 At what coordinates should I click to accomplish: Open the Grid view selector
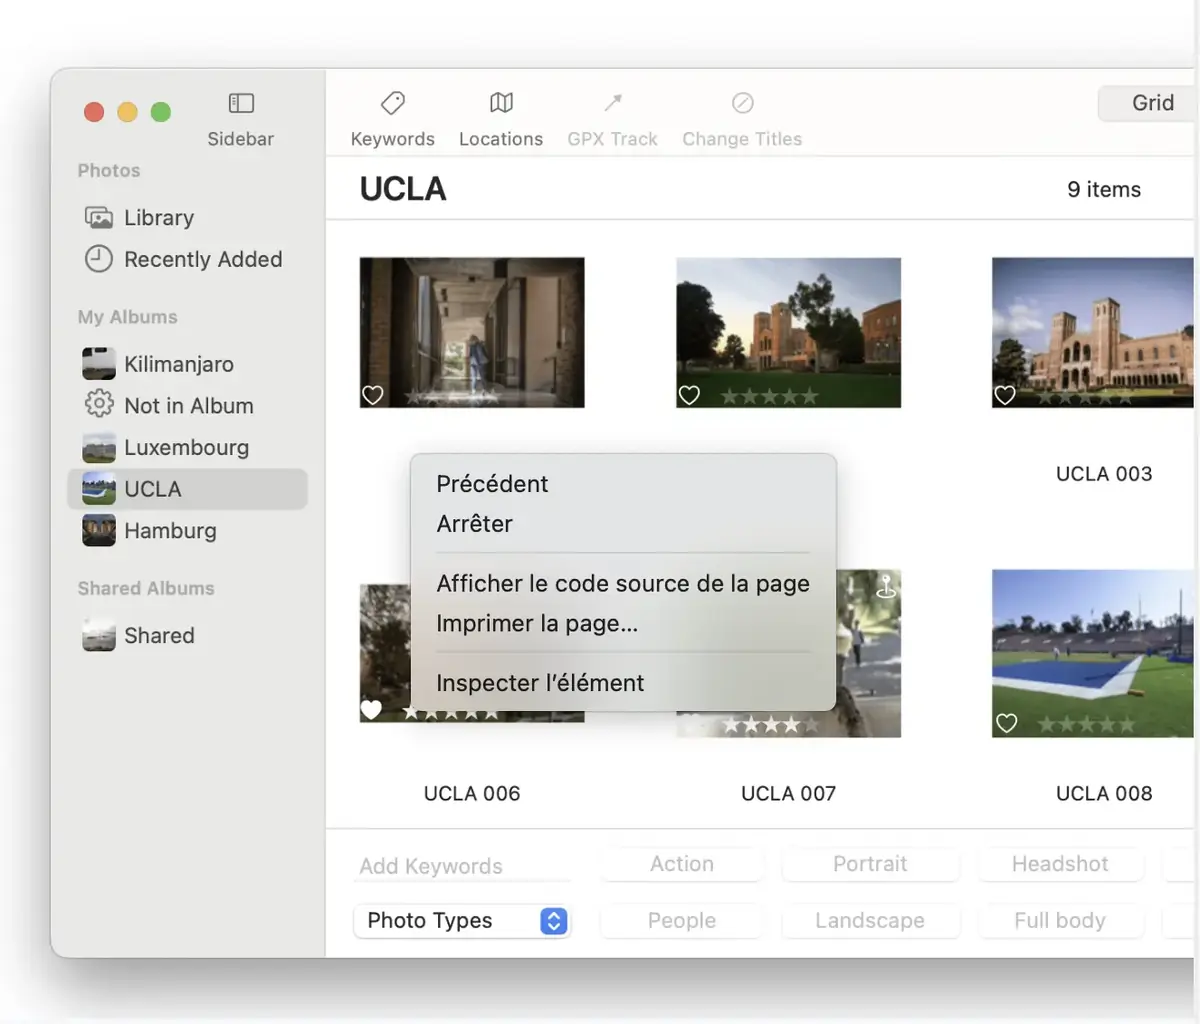coord(1151,103)
